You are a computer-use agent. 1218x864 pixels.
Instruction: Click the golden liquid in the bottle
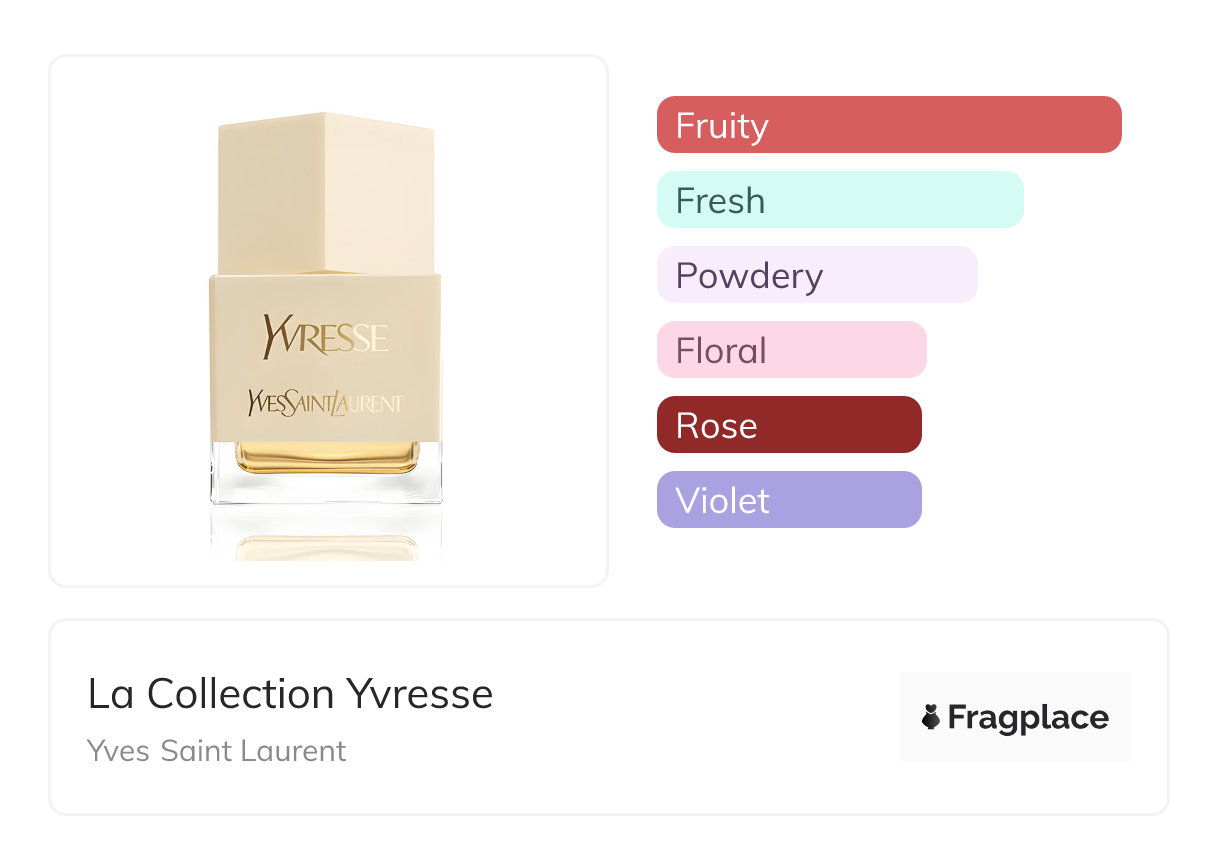326,458
